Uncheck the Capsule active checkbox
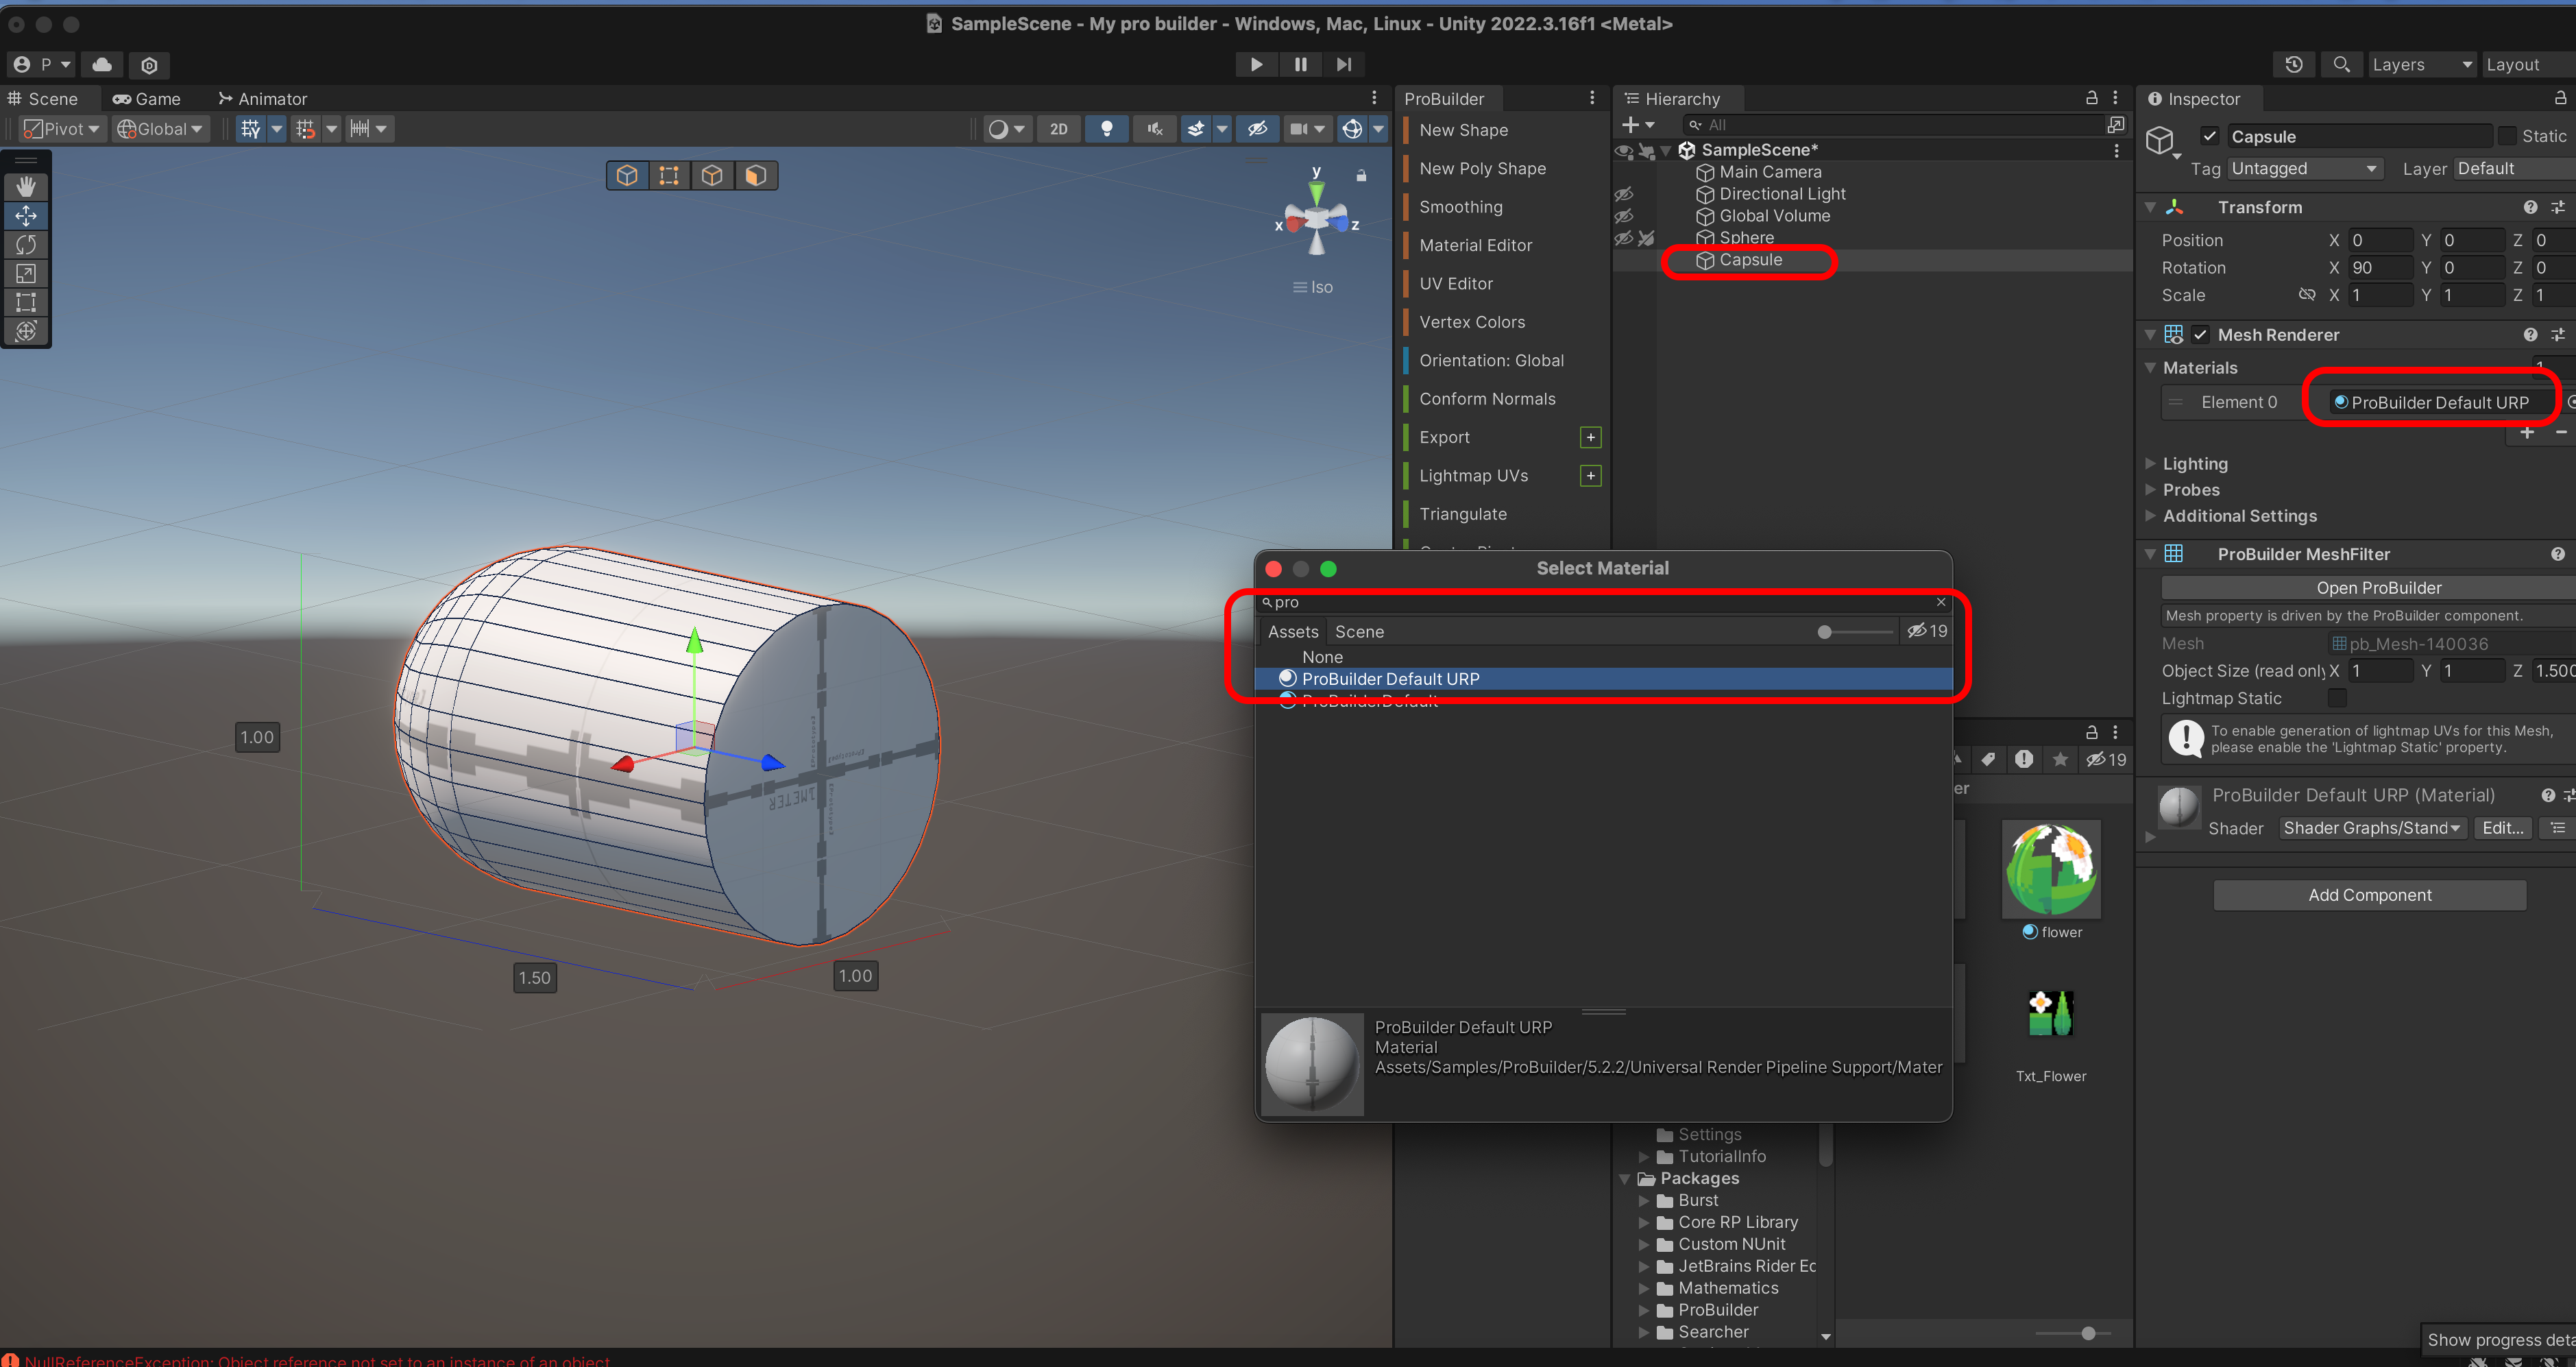Screen dimensions: 2576x1367 [x=2209, y=137]
